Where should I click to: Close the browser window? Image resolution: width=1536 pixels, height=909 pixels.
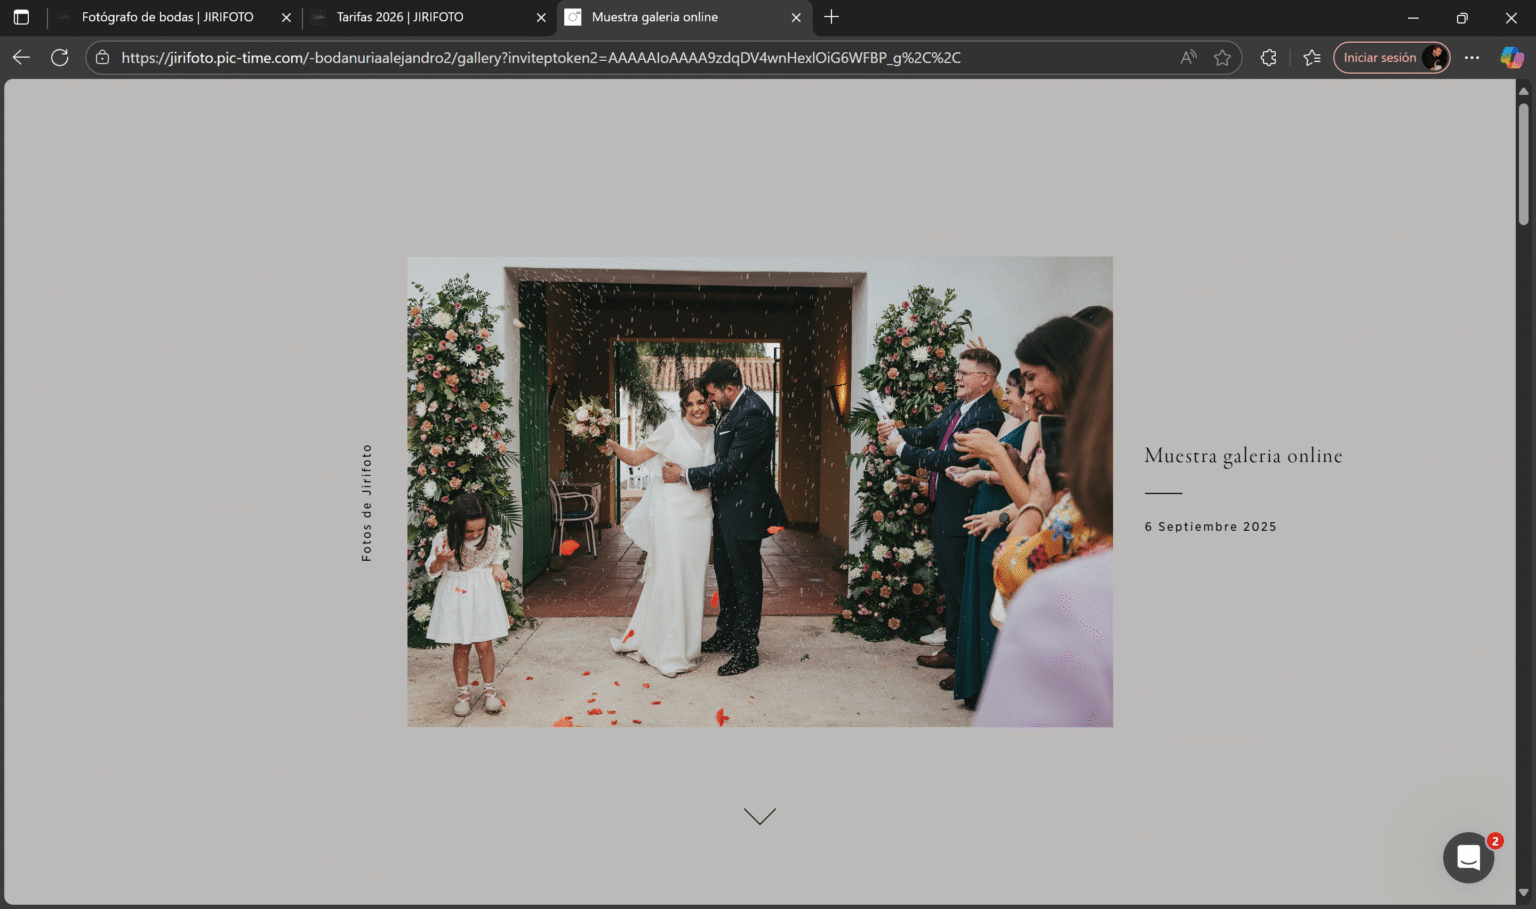point(1511,17)
